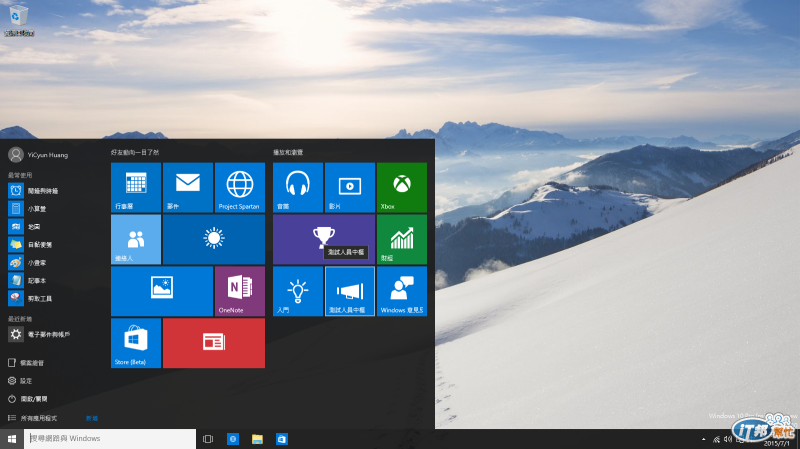Click the 2015/7/1 date in taskbar
This screenshot has width=800, height=449.
775,443
